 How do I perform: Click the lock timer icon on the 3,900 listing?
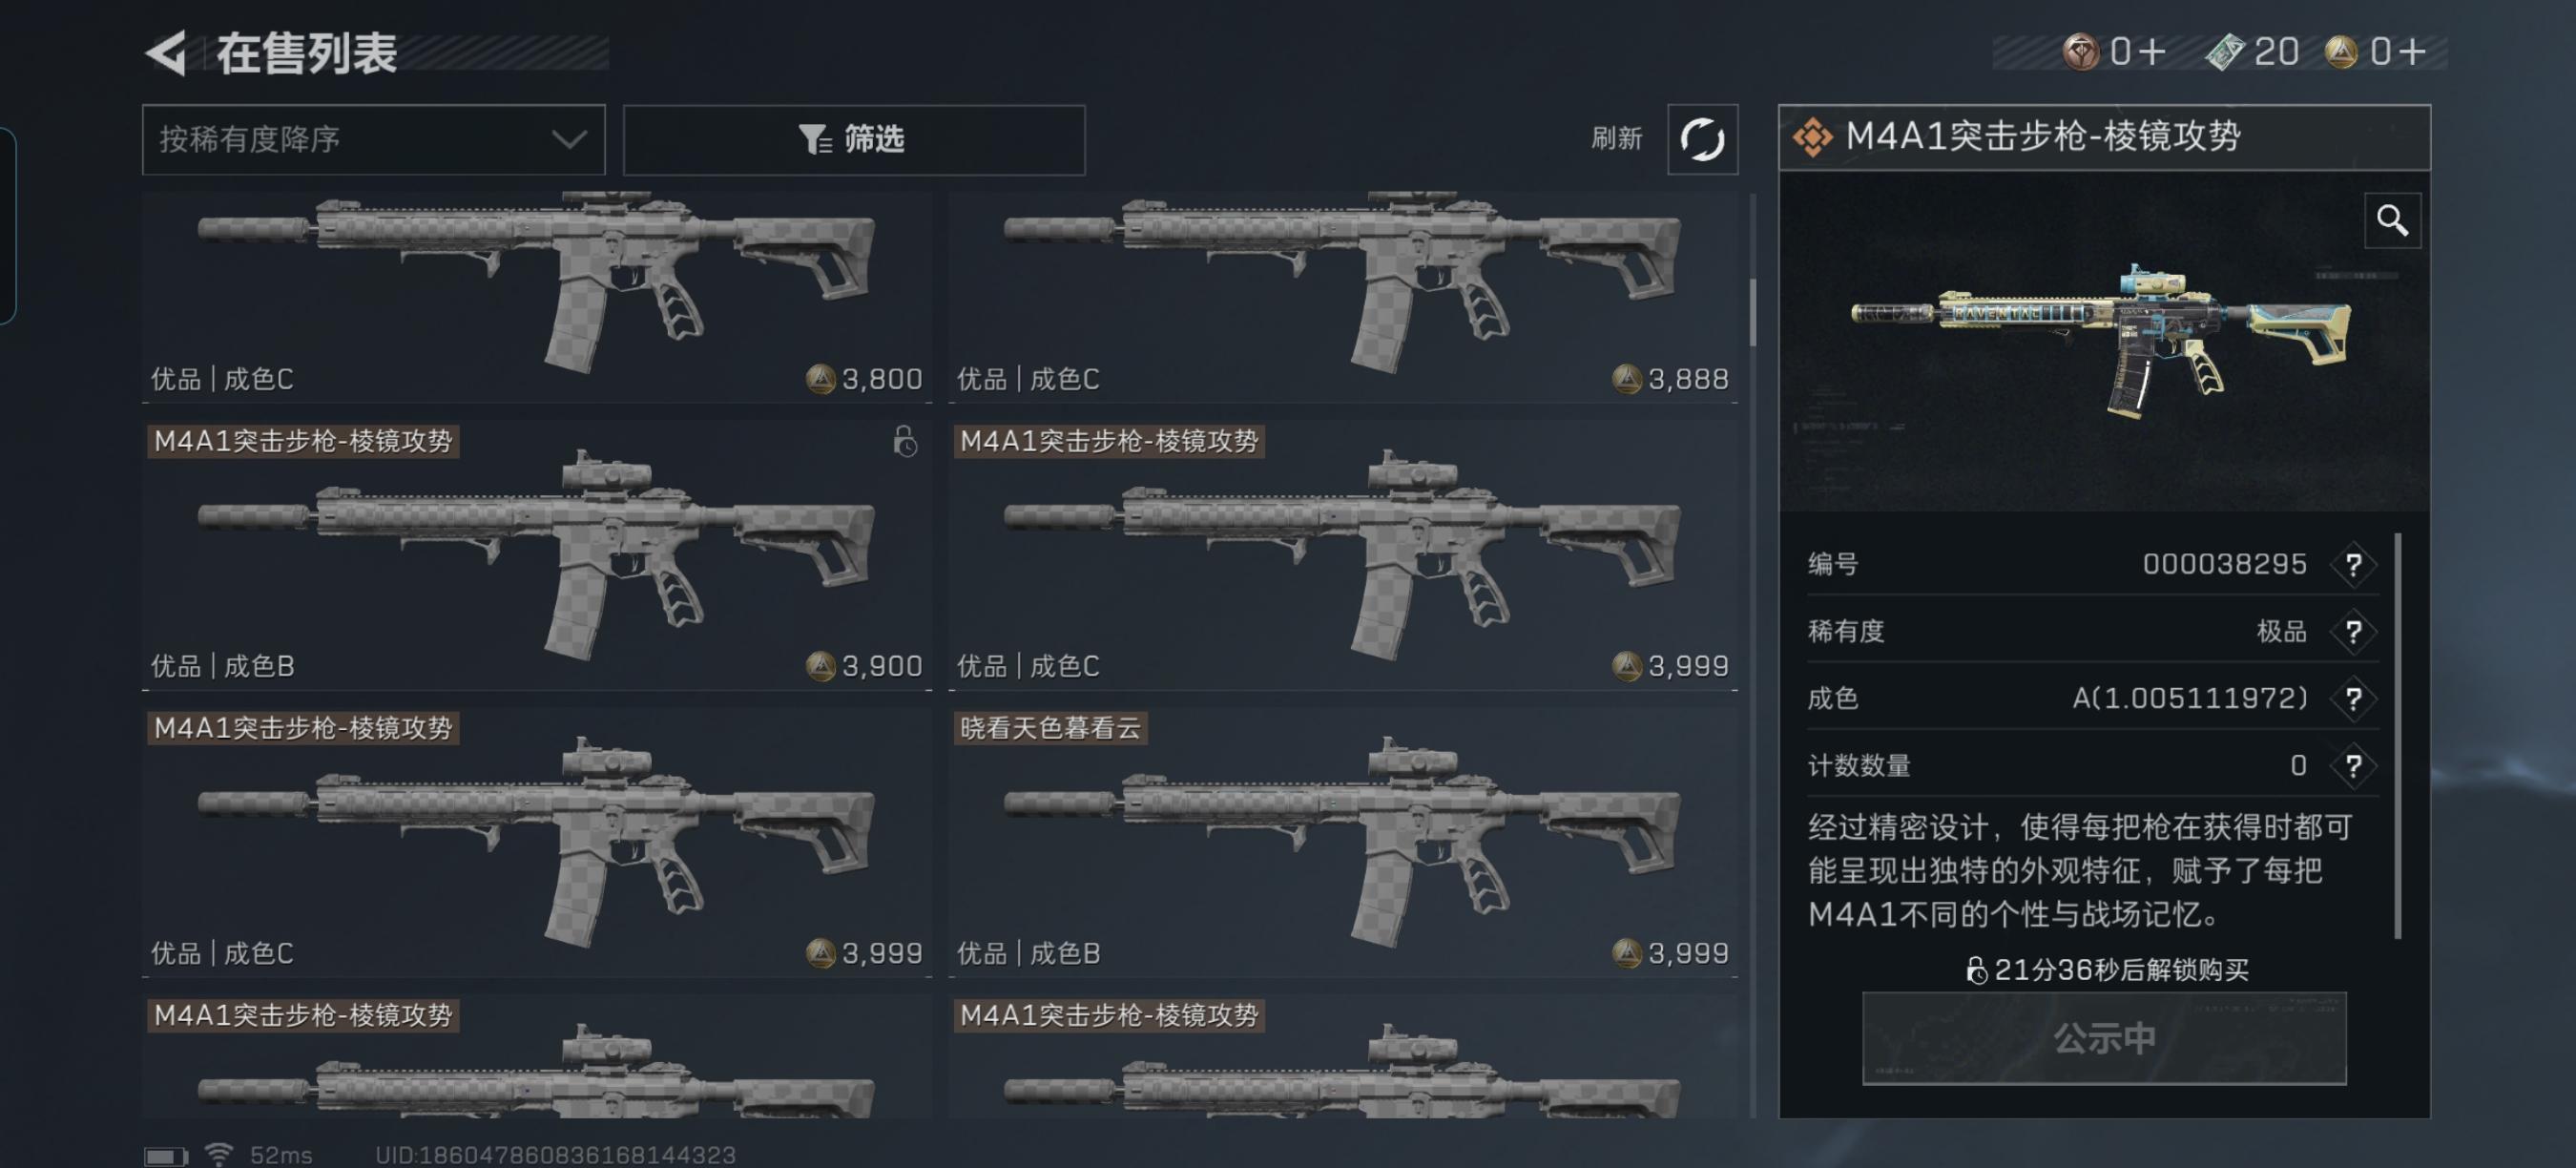pyautogui.click(x=905, y=441)
